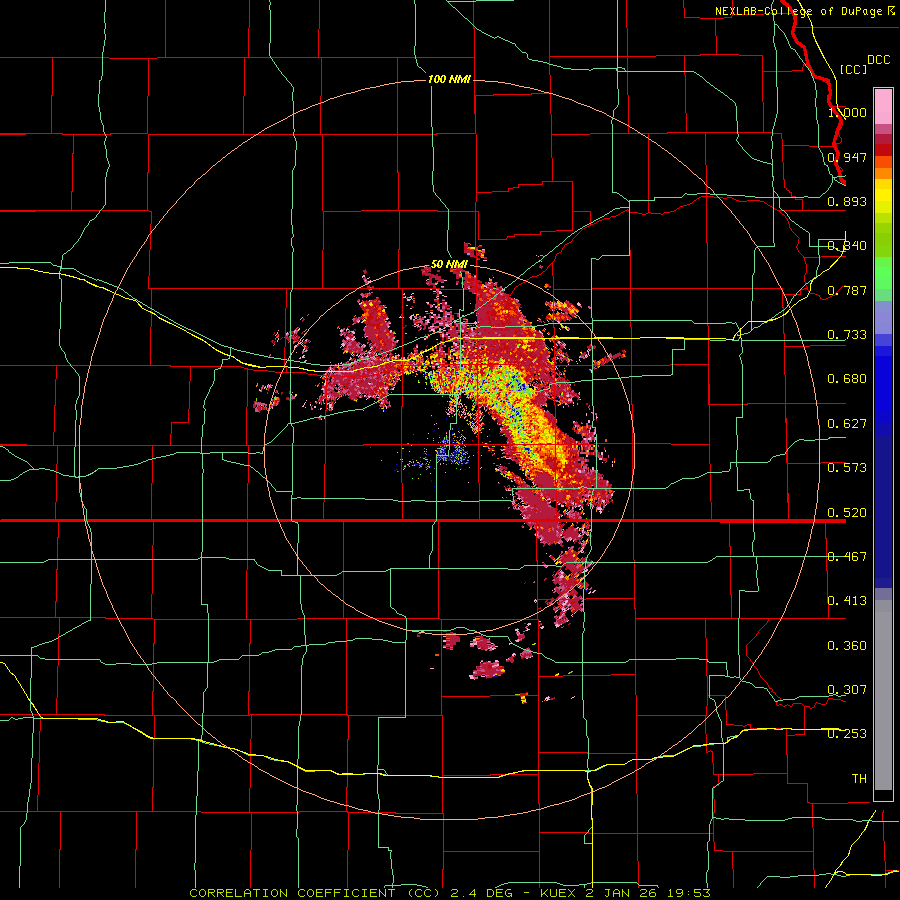Click the 0.413 scale value

pos(847,601)
